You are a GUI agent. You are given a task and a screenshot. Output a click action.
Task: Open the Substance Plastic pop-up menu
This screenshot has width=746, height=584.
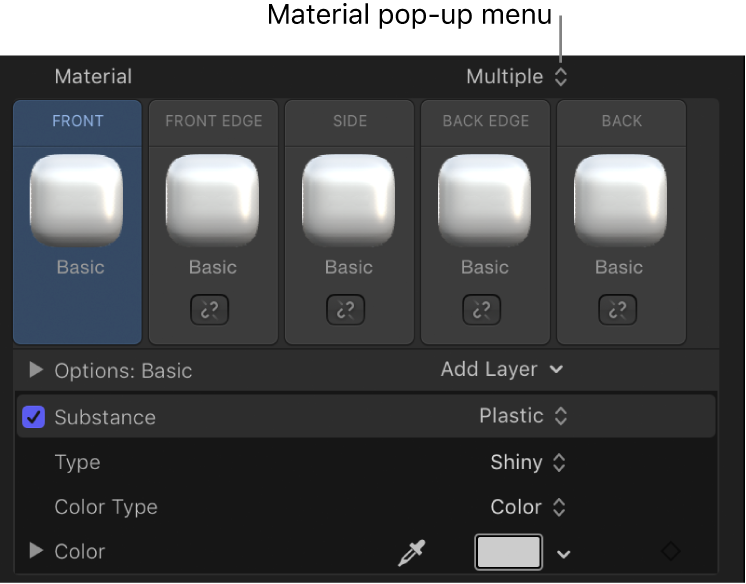tap(523, 416)
